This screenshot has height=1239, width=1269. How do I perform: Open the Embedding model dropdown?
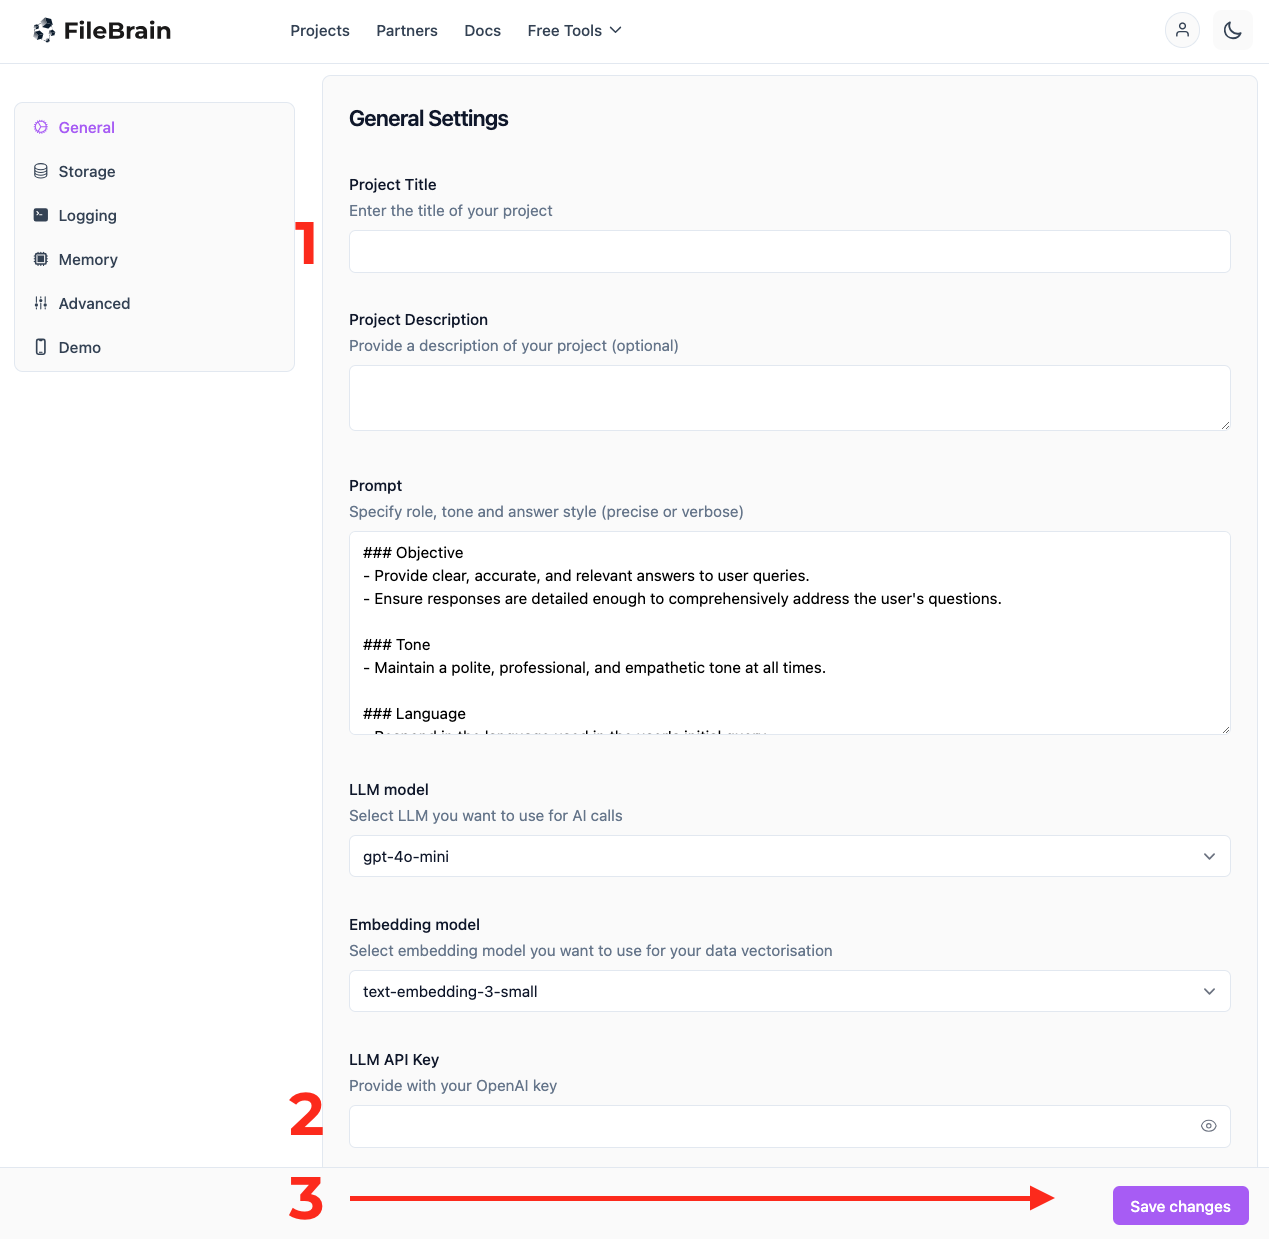pos(789,991)
